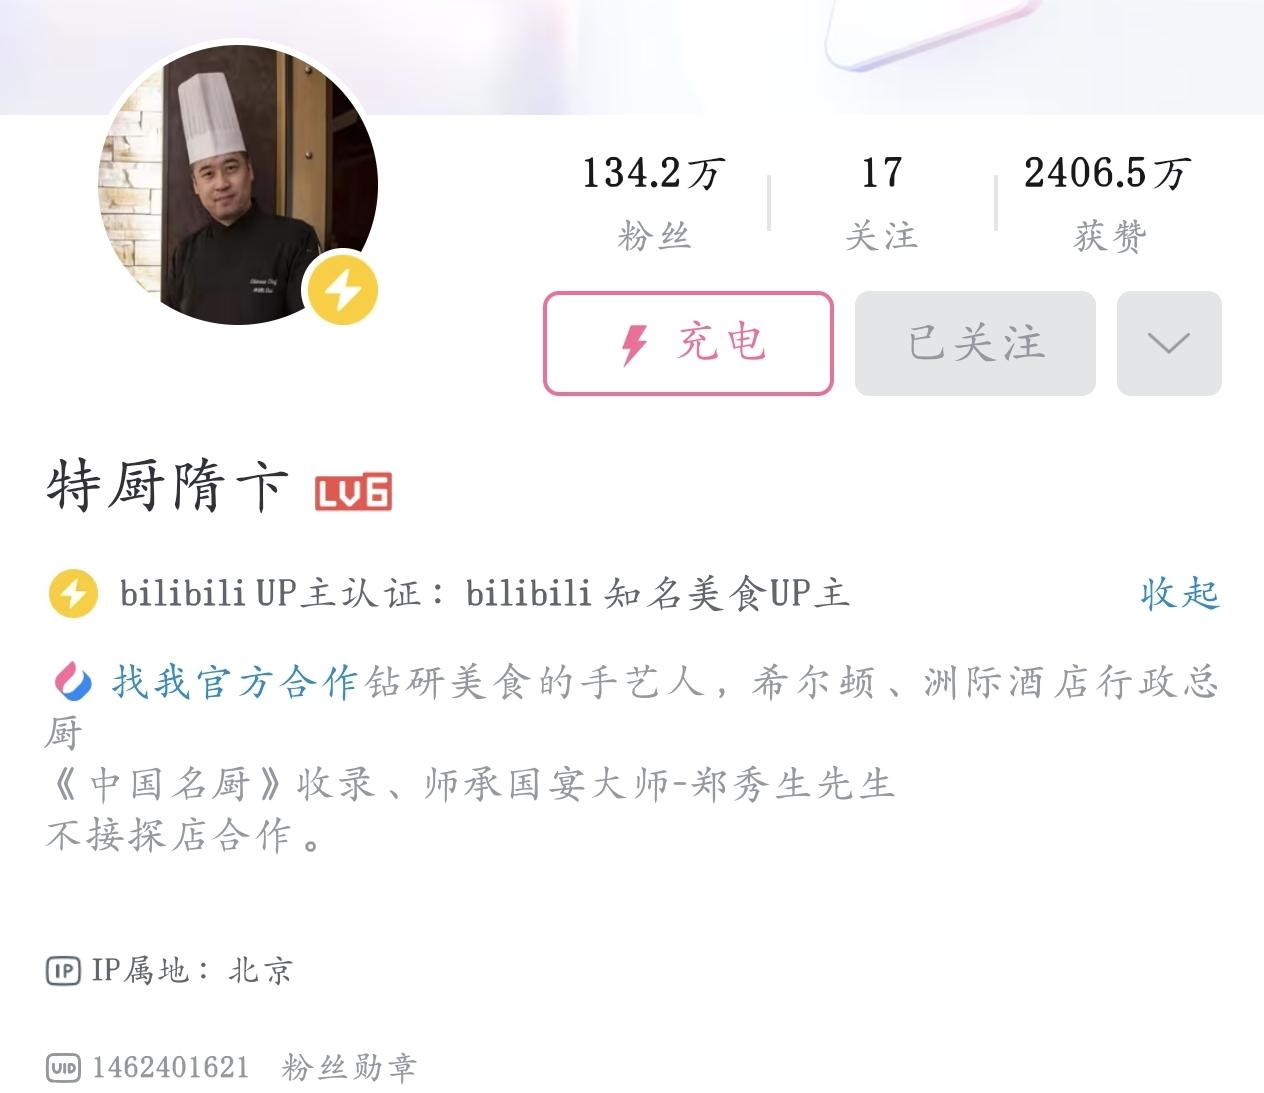View the 134.2万 粉丝 followers count
This screenshot has height=1093, width=1264.
[x=654, y=204]
